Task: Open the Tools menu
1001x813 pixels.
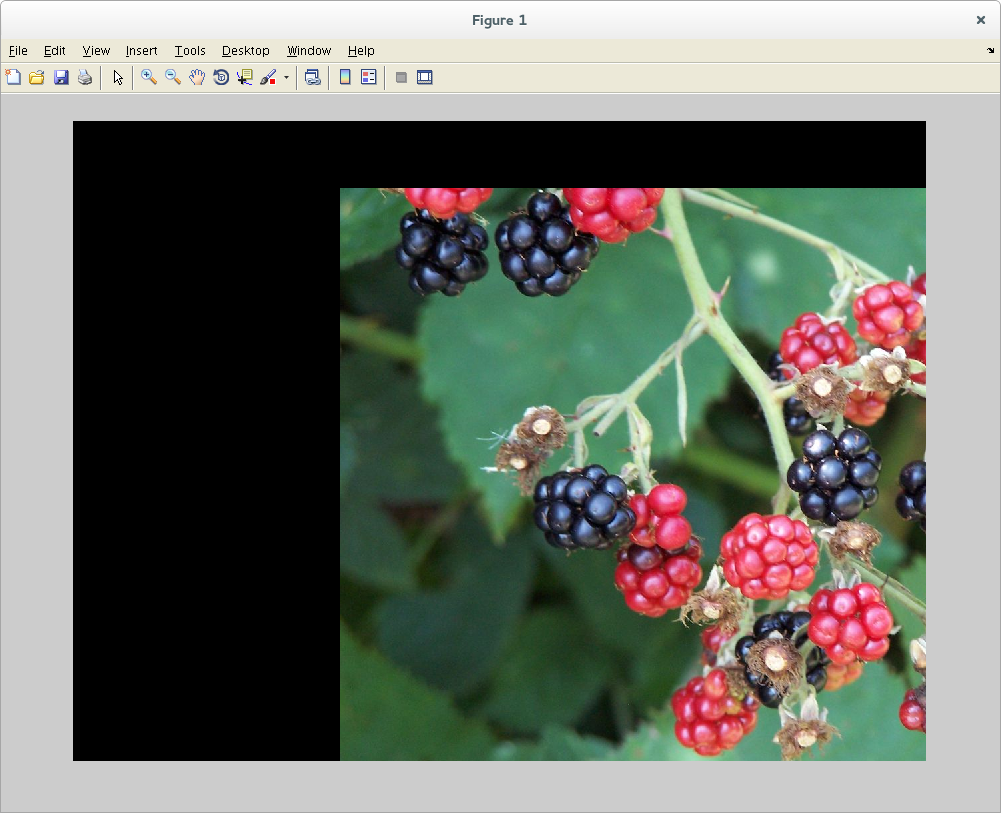Action: [x=190, y=51]
